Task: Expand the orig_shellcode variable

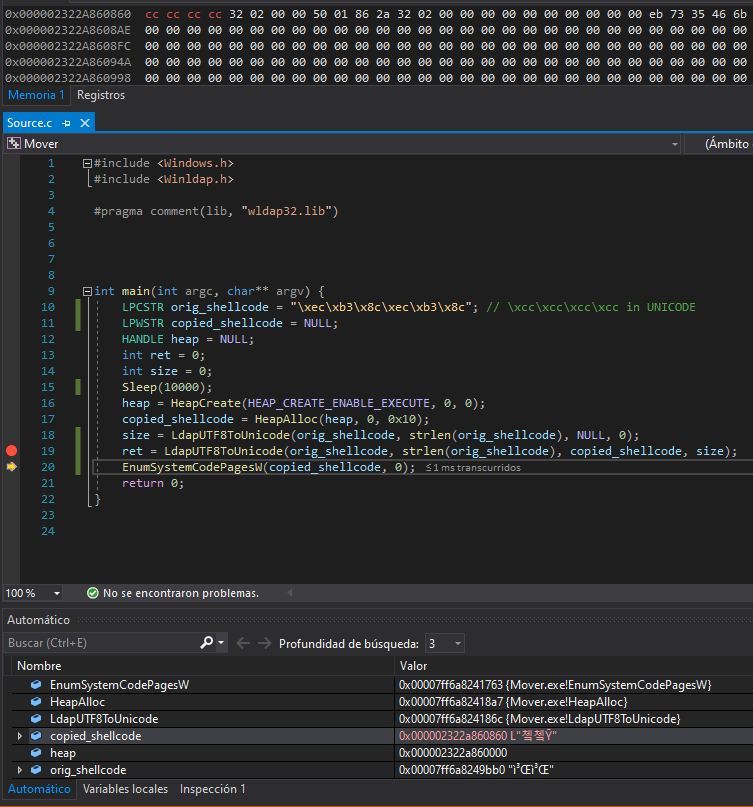Action: point(20,770)
